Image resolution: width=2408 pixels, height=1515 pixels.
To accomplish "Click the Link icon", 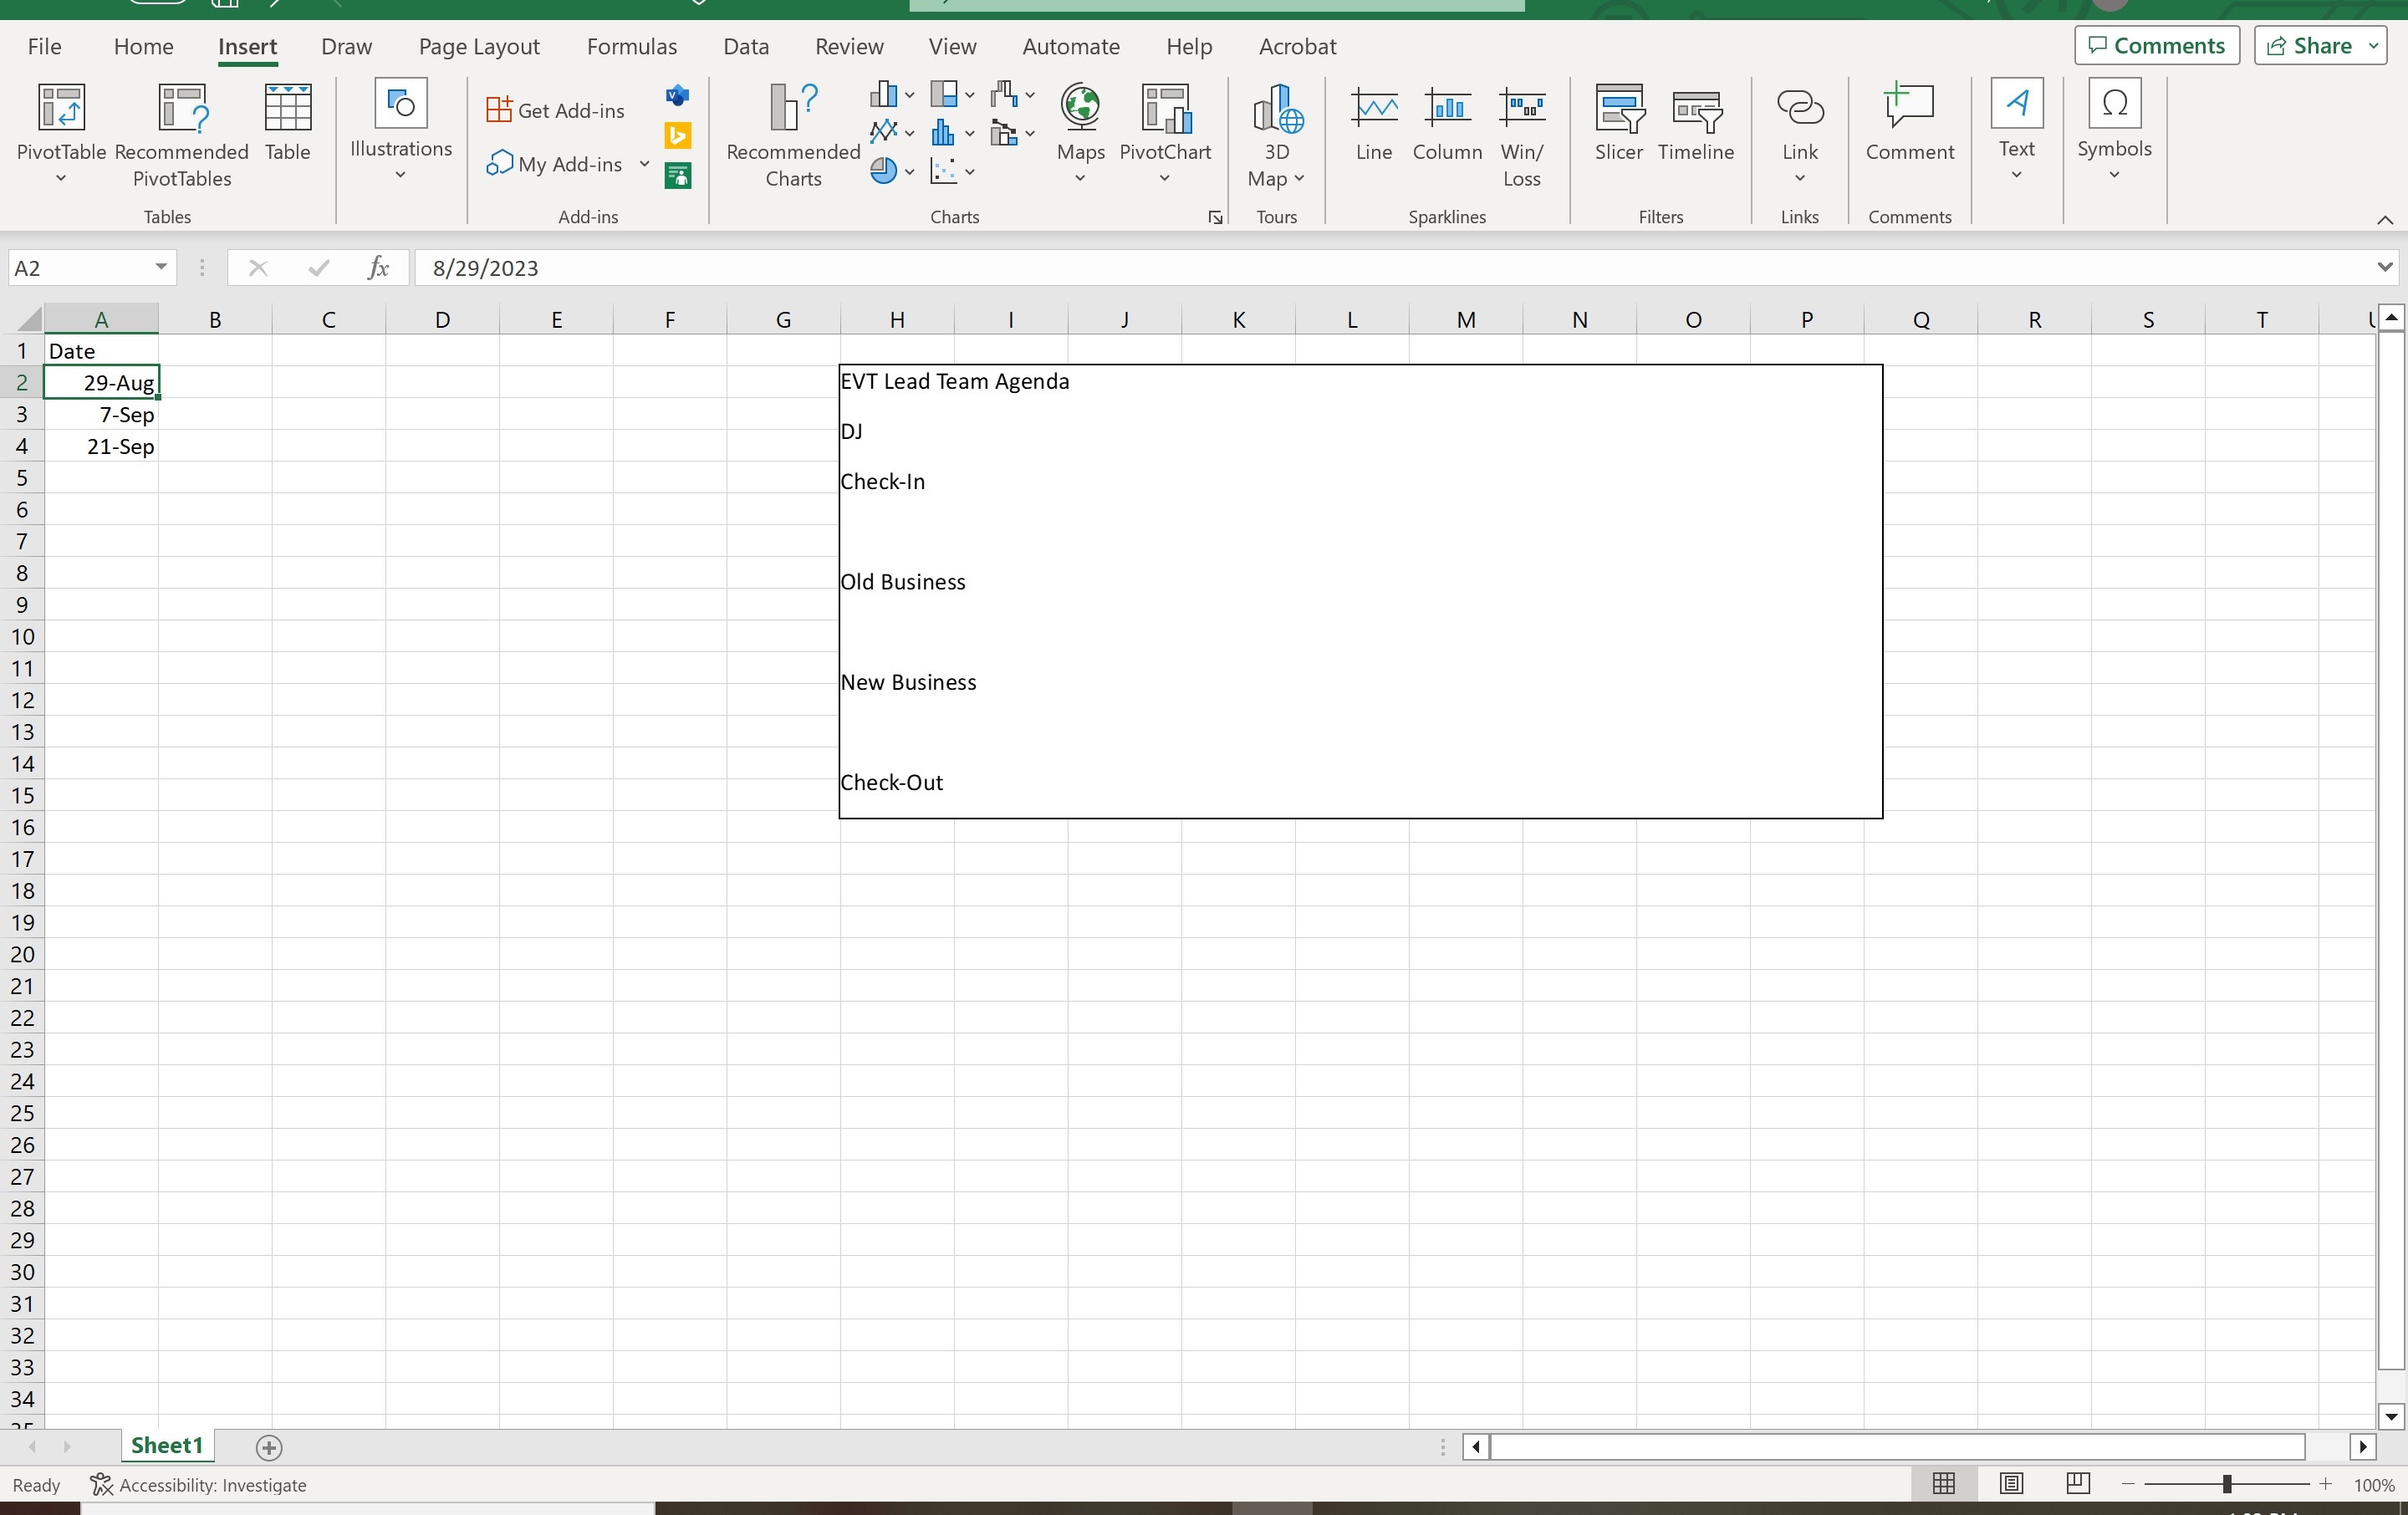I will [x=1800, y=108].
